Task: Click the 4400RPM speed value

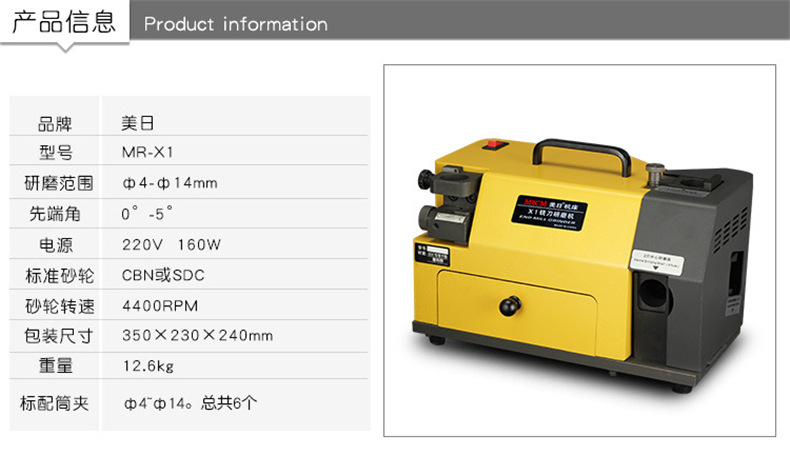Action: coord(160,306)
